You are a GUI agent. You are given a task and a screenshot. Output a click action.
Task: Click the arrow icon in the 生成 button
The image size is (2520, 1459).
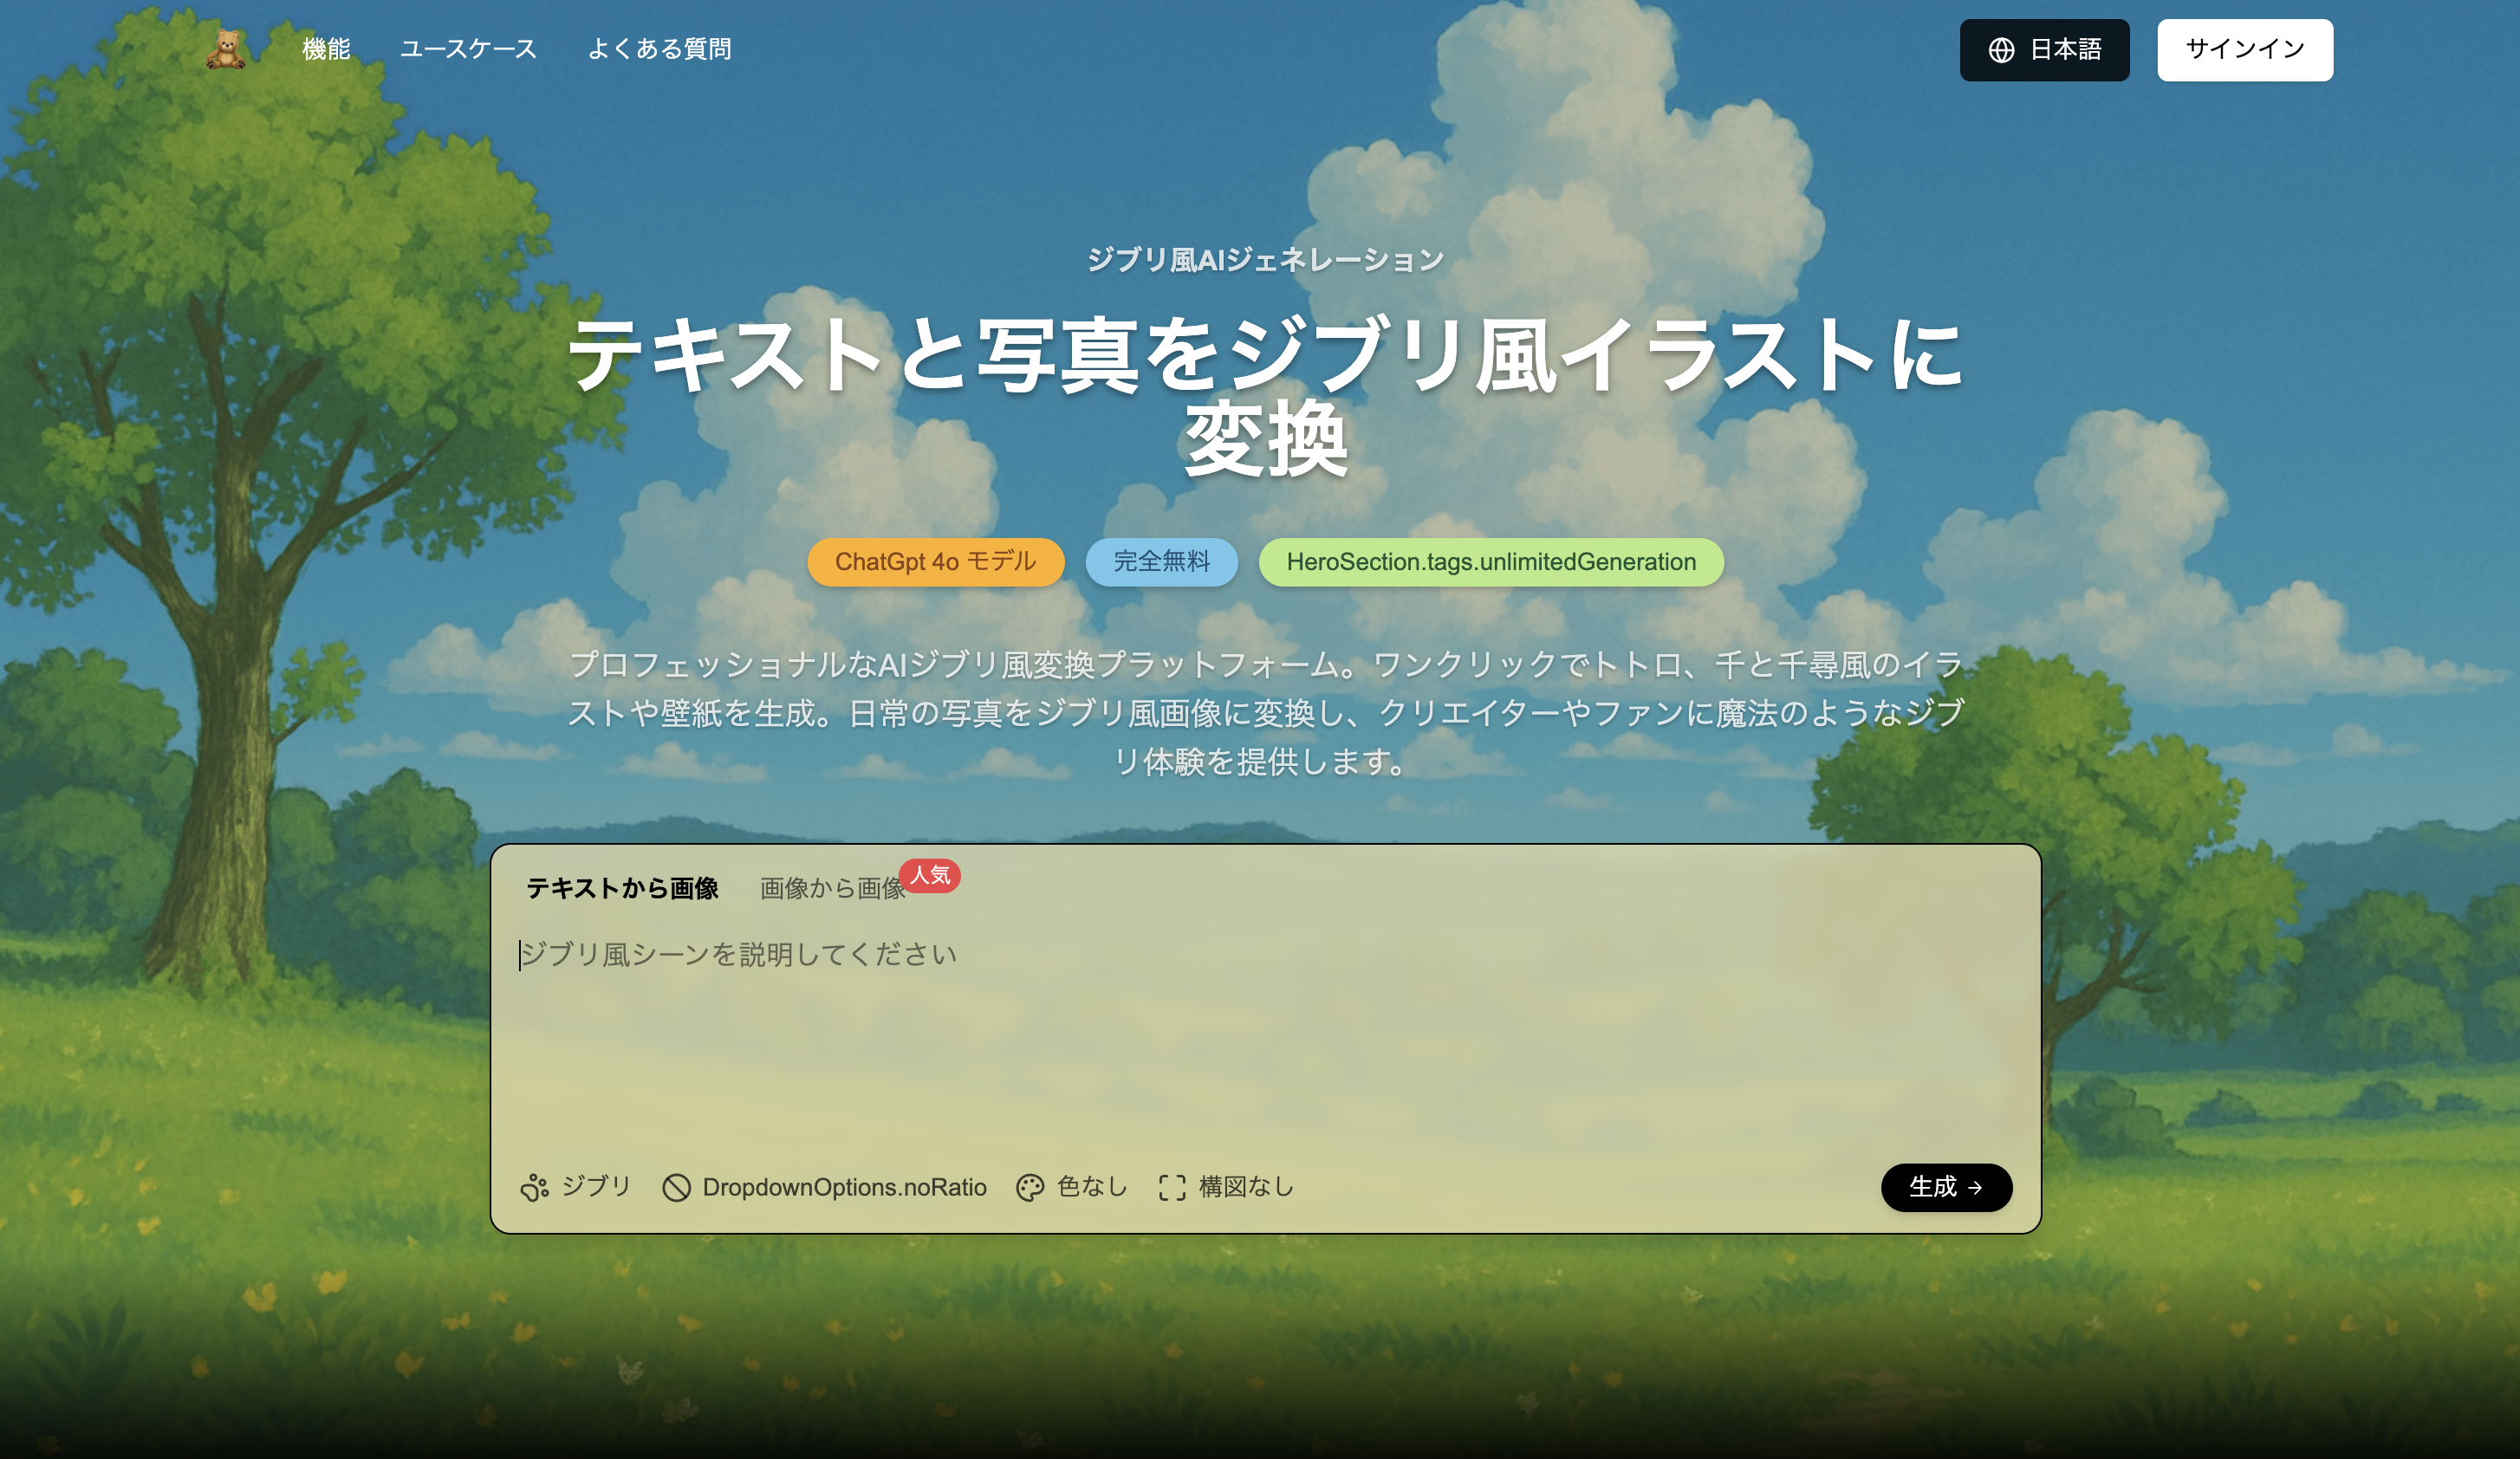[x=1975, y=1188]
